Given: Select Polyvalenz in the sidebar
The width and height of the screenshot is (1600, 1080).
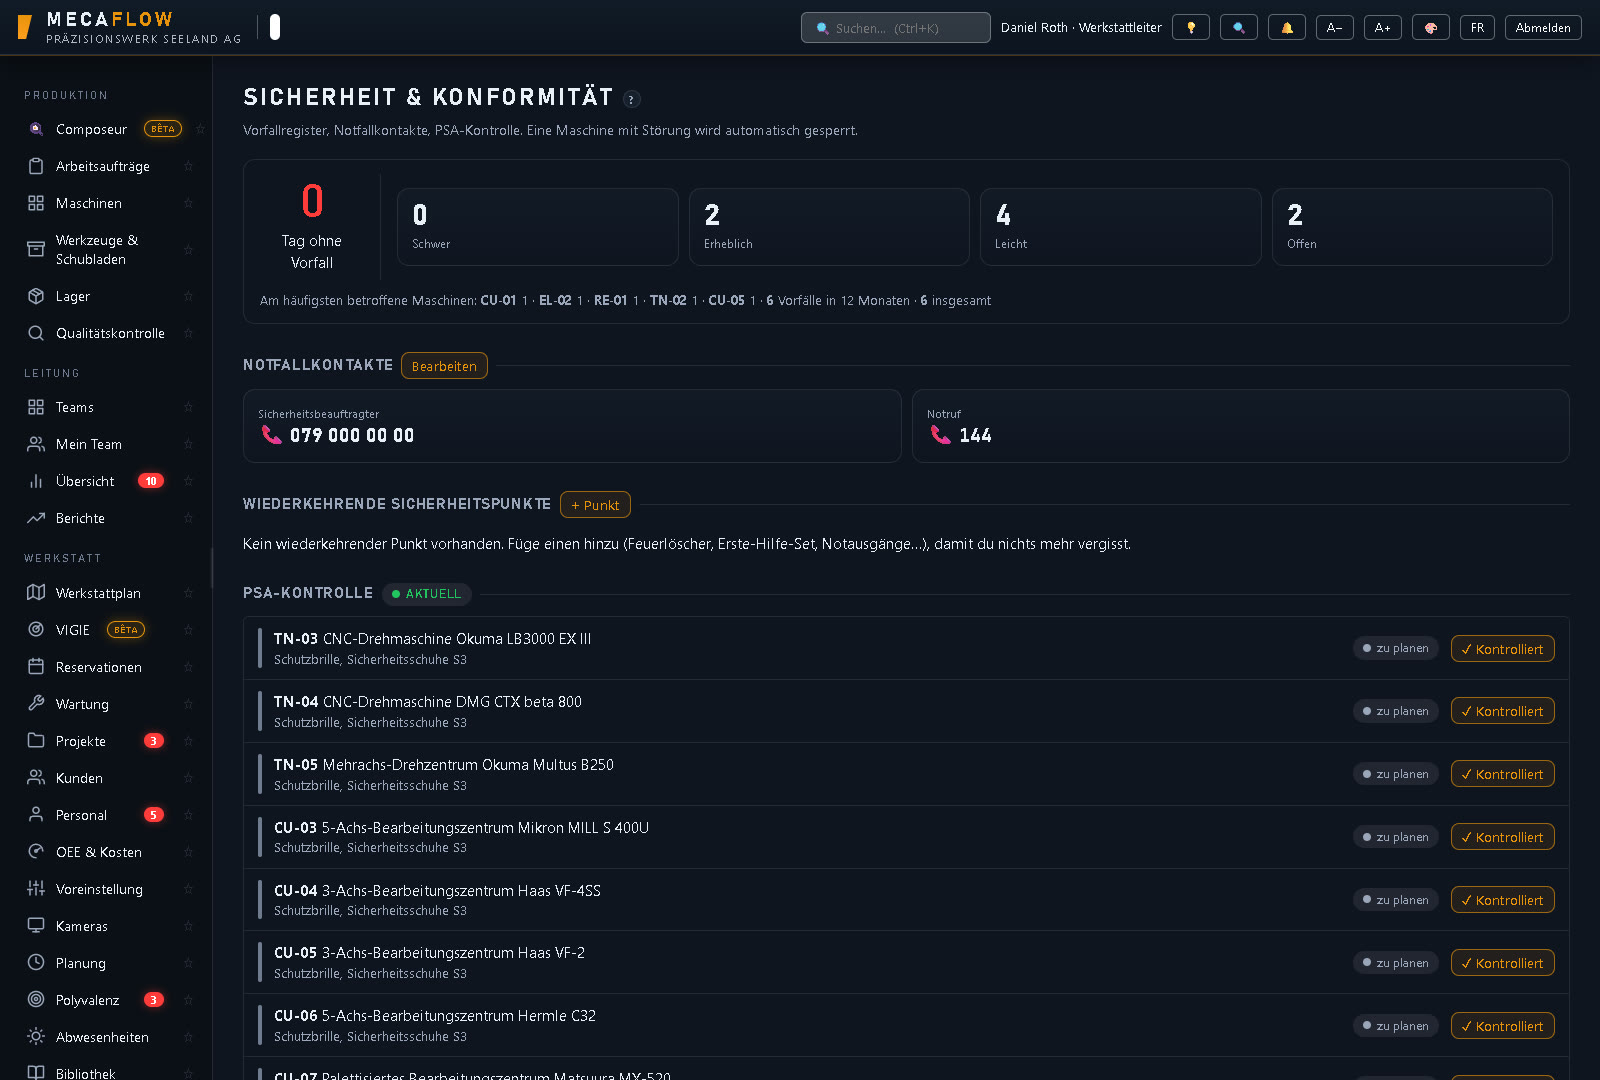Looking at the screenshot, I should point(106,1000).
